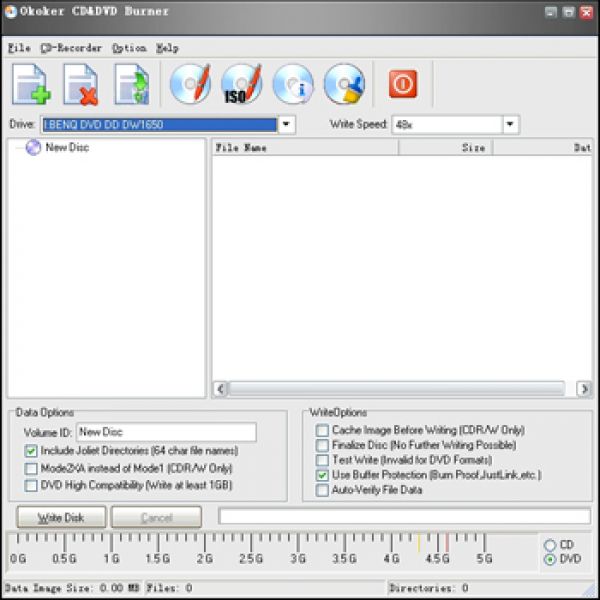The image size is (600, 600).
Task: Open the Help menu
Action: coord(167,48)
